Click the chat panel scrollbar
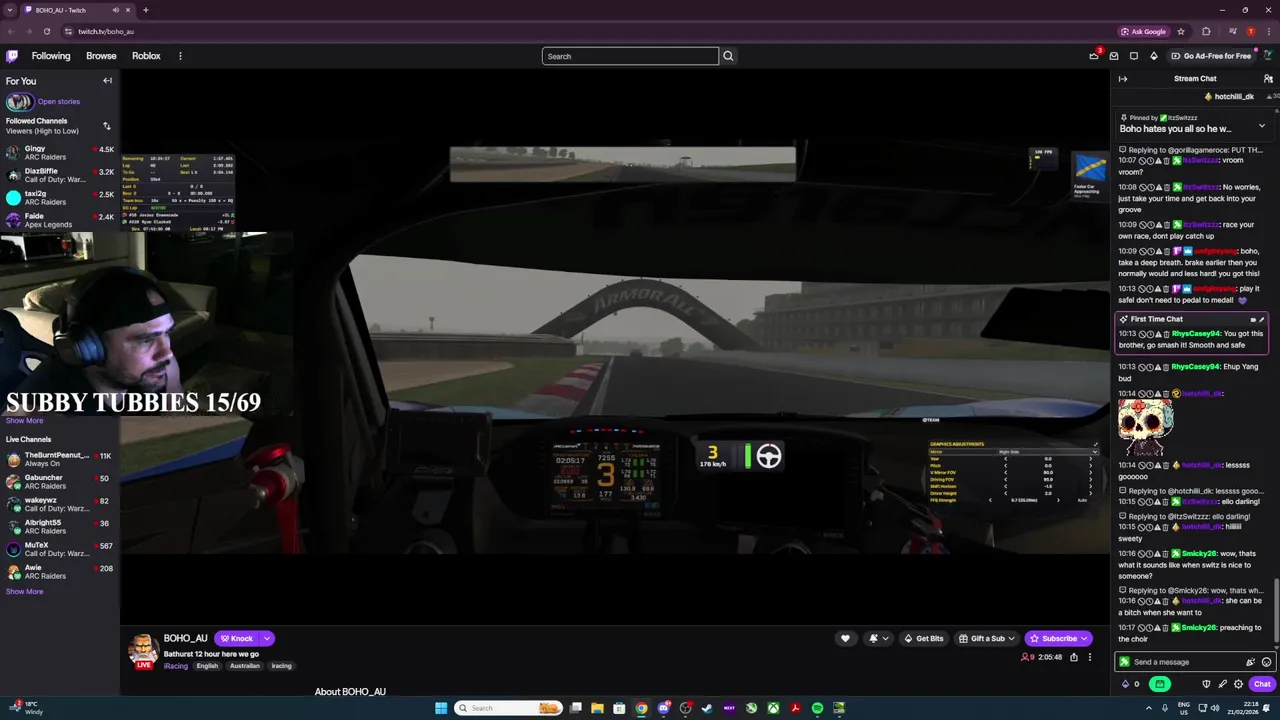This screenshot has height=720, width=1280. point(1276,613)
